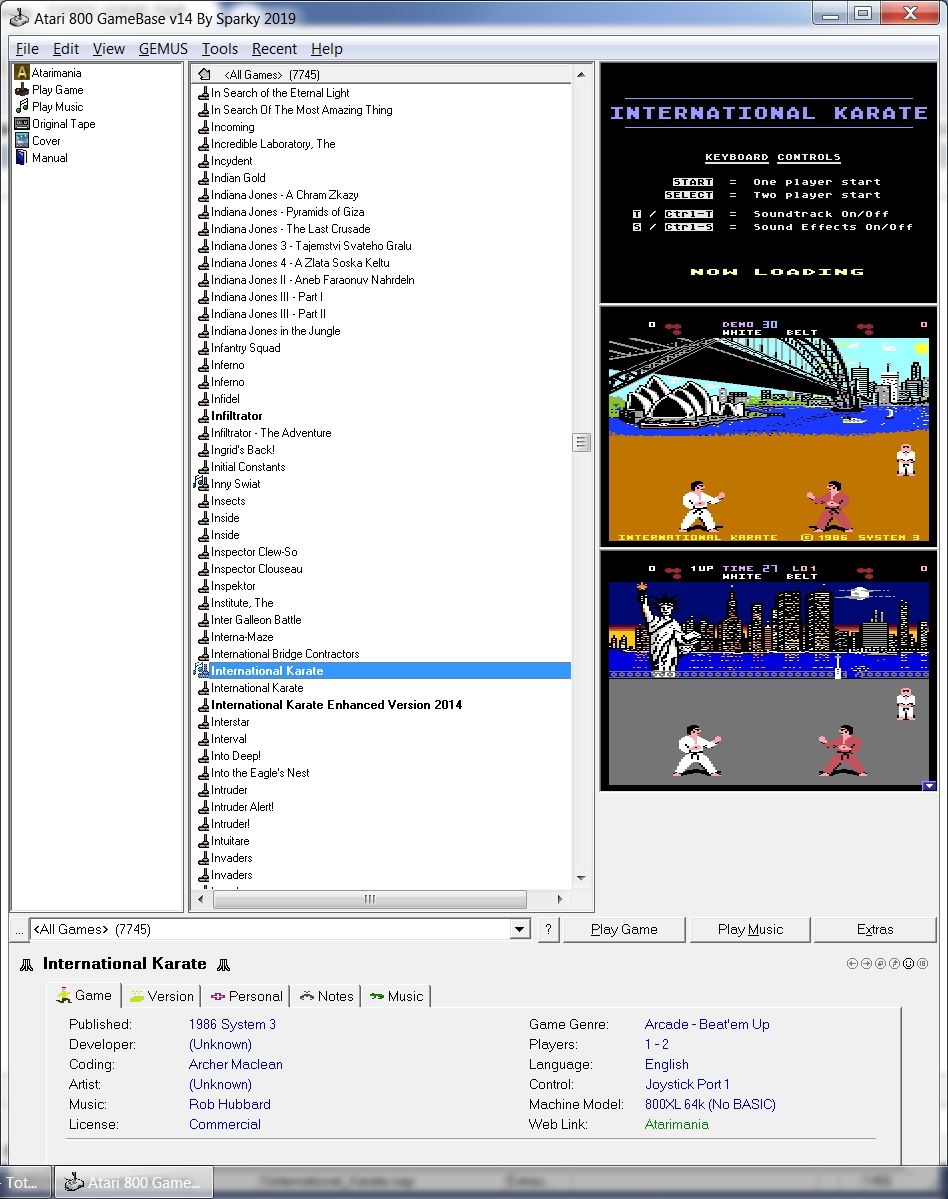Open the Atarimania web link

click(677, 1124)
